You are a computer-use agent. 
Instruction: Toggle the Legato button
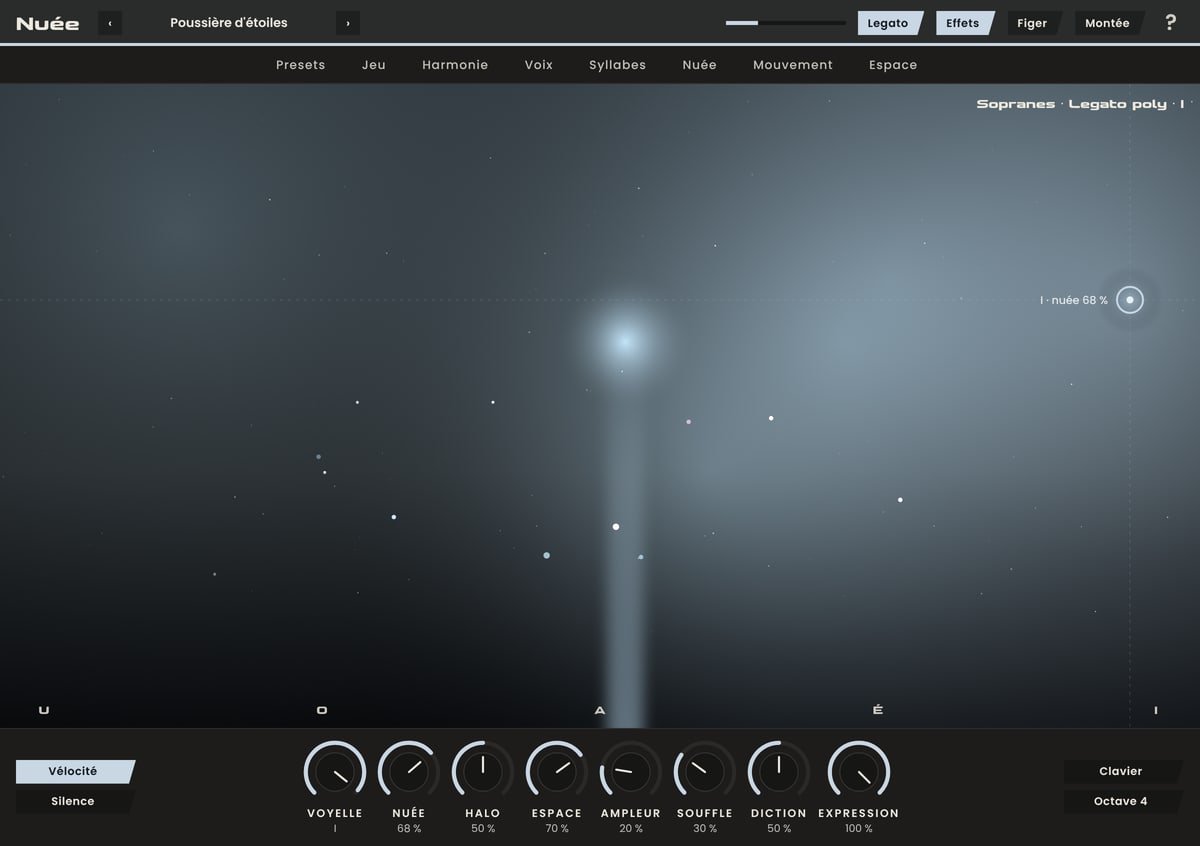coord(889,23)
